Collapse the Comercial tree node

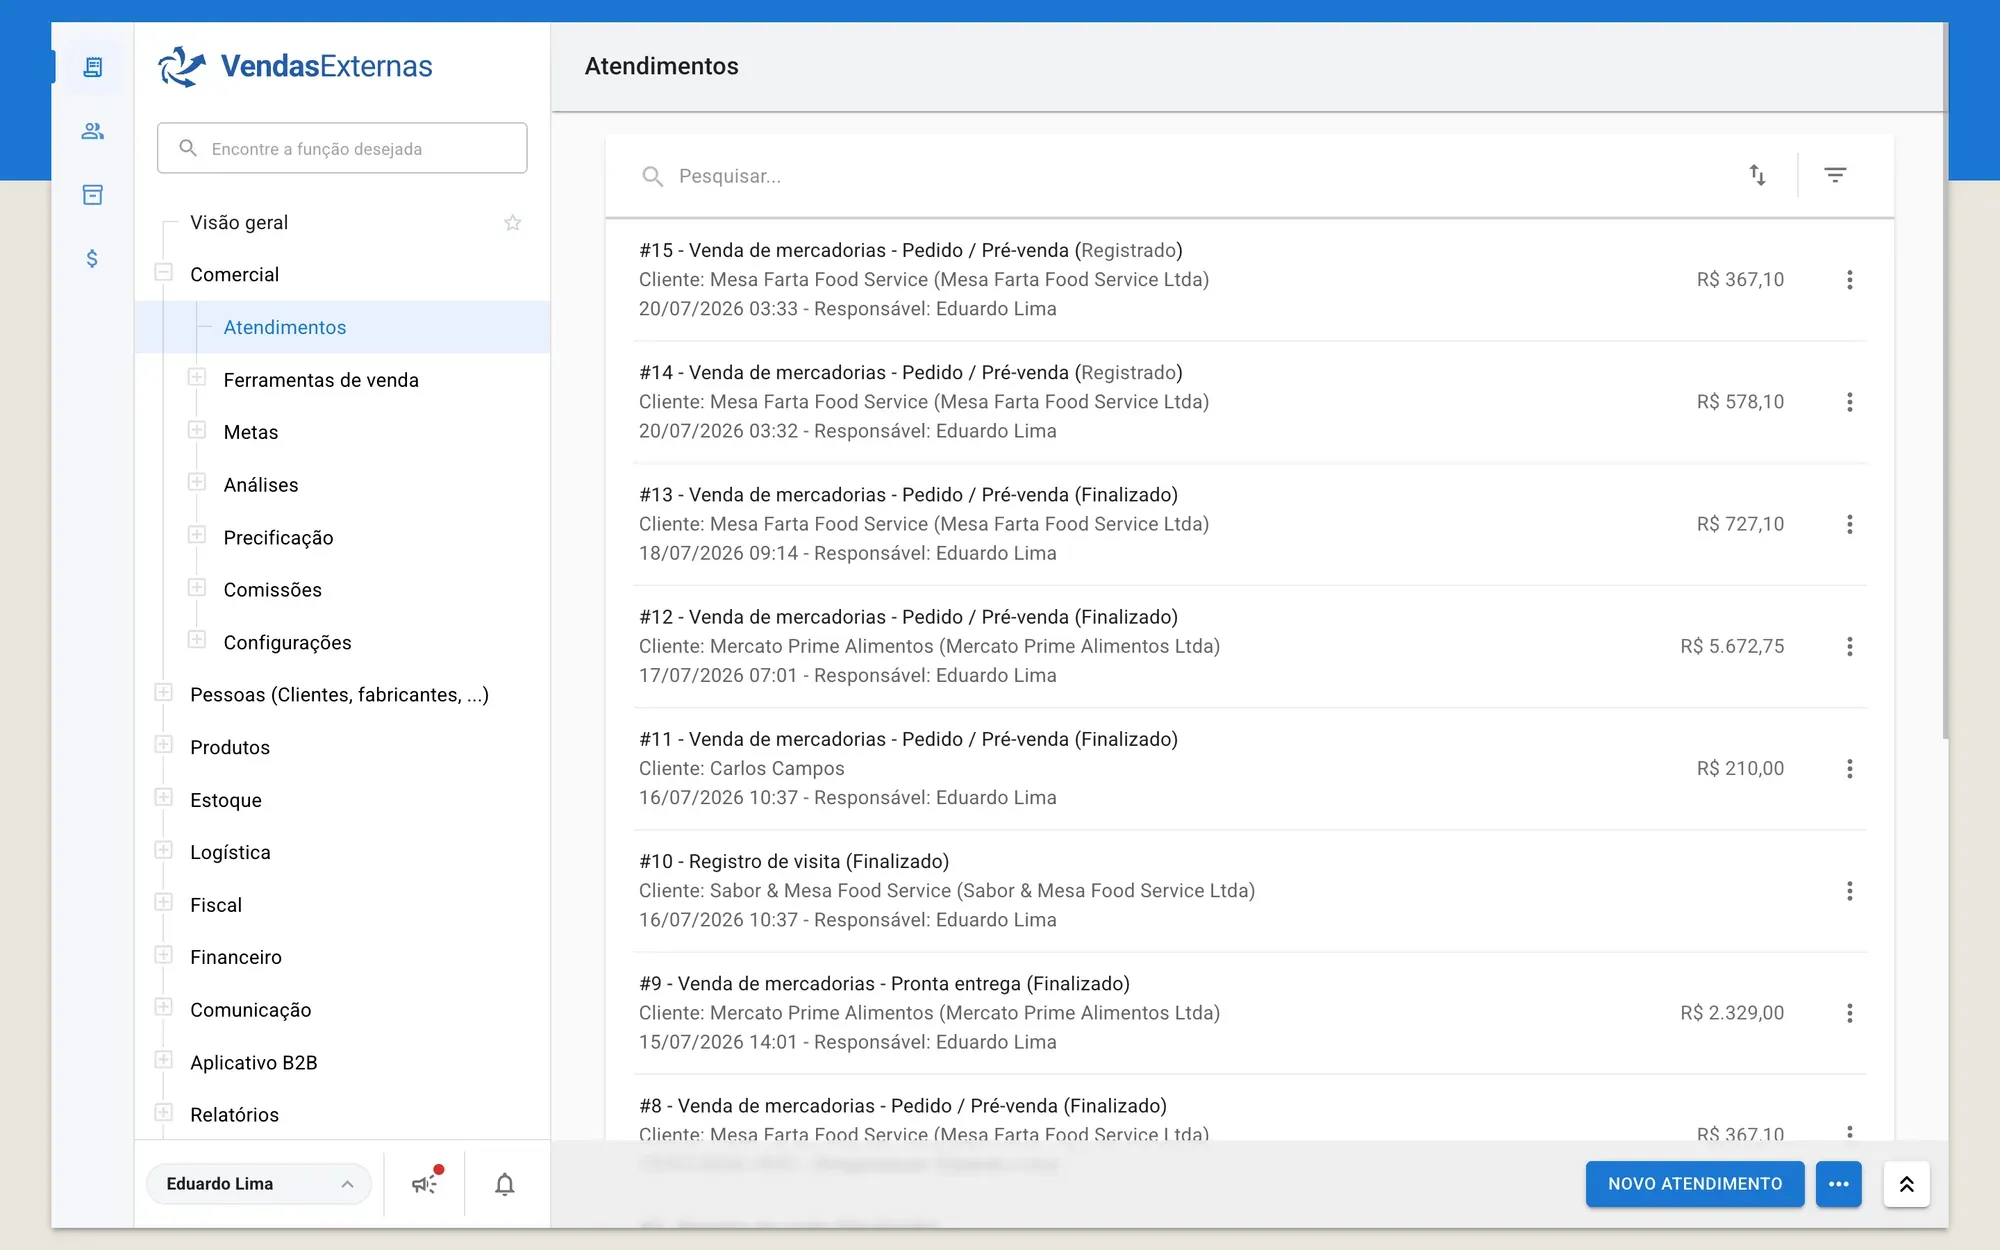tap(164, 272)
